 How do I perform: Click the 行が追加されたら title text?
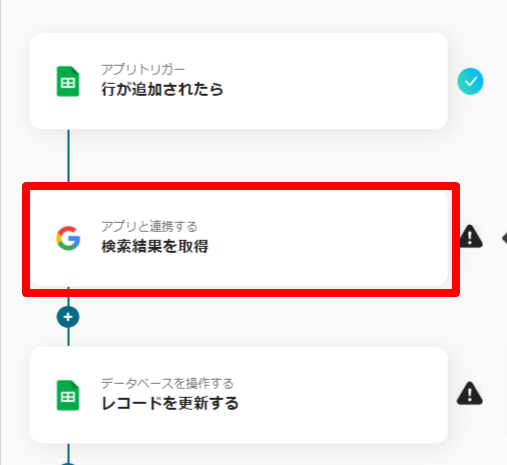tap(162, 89)
